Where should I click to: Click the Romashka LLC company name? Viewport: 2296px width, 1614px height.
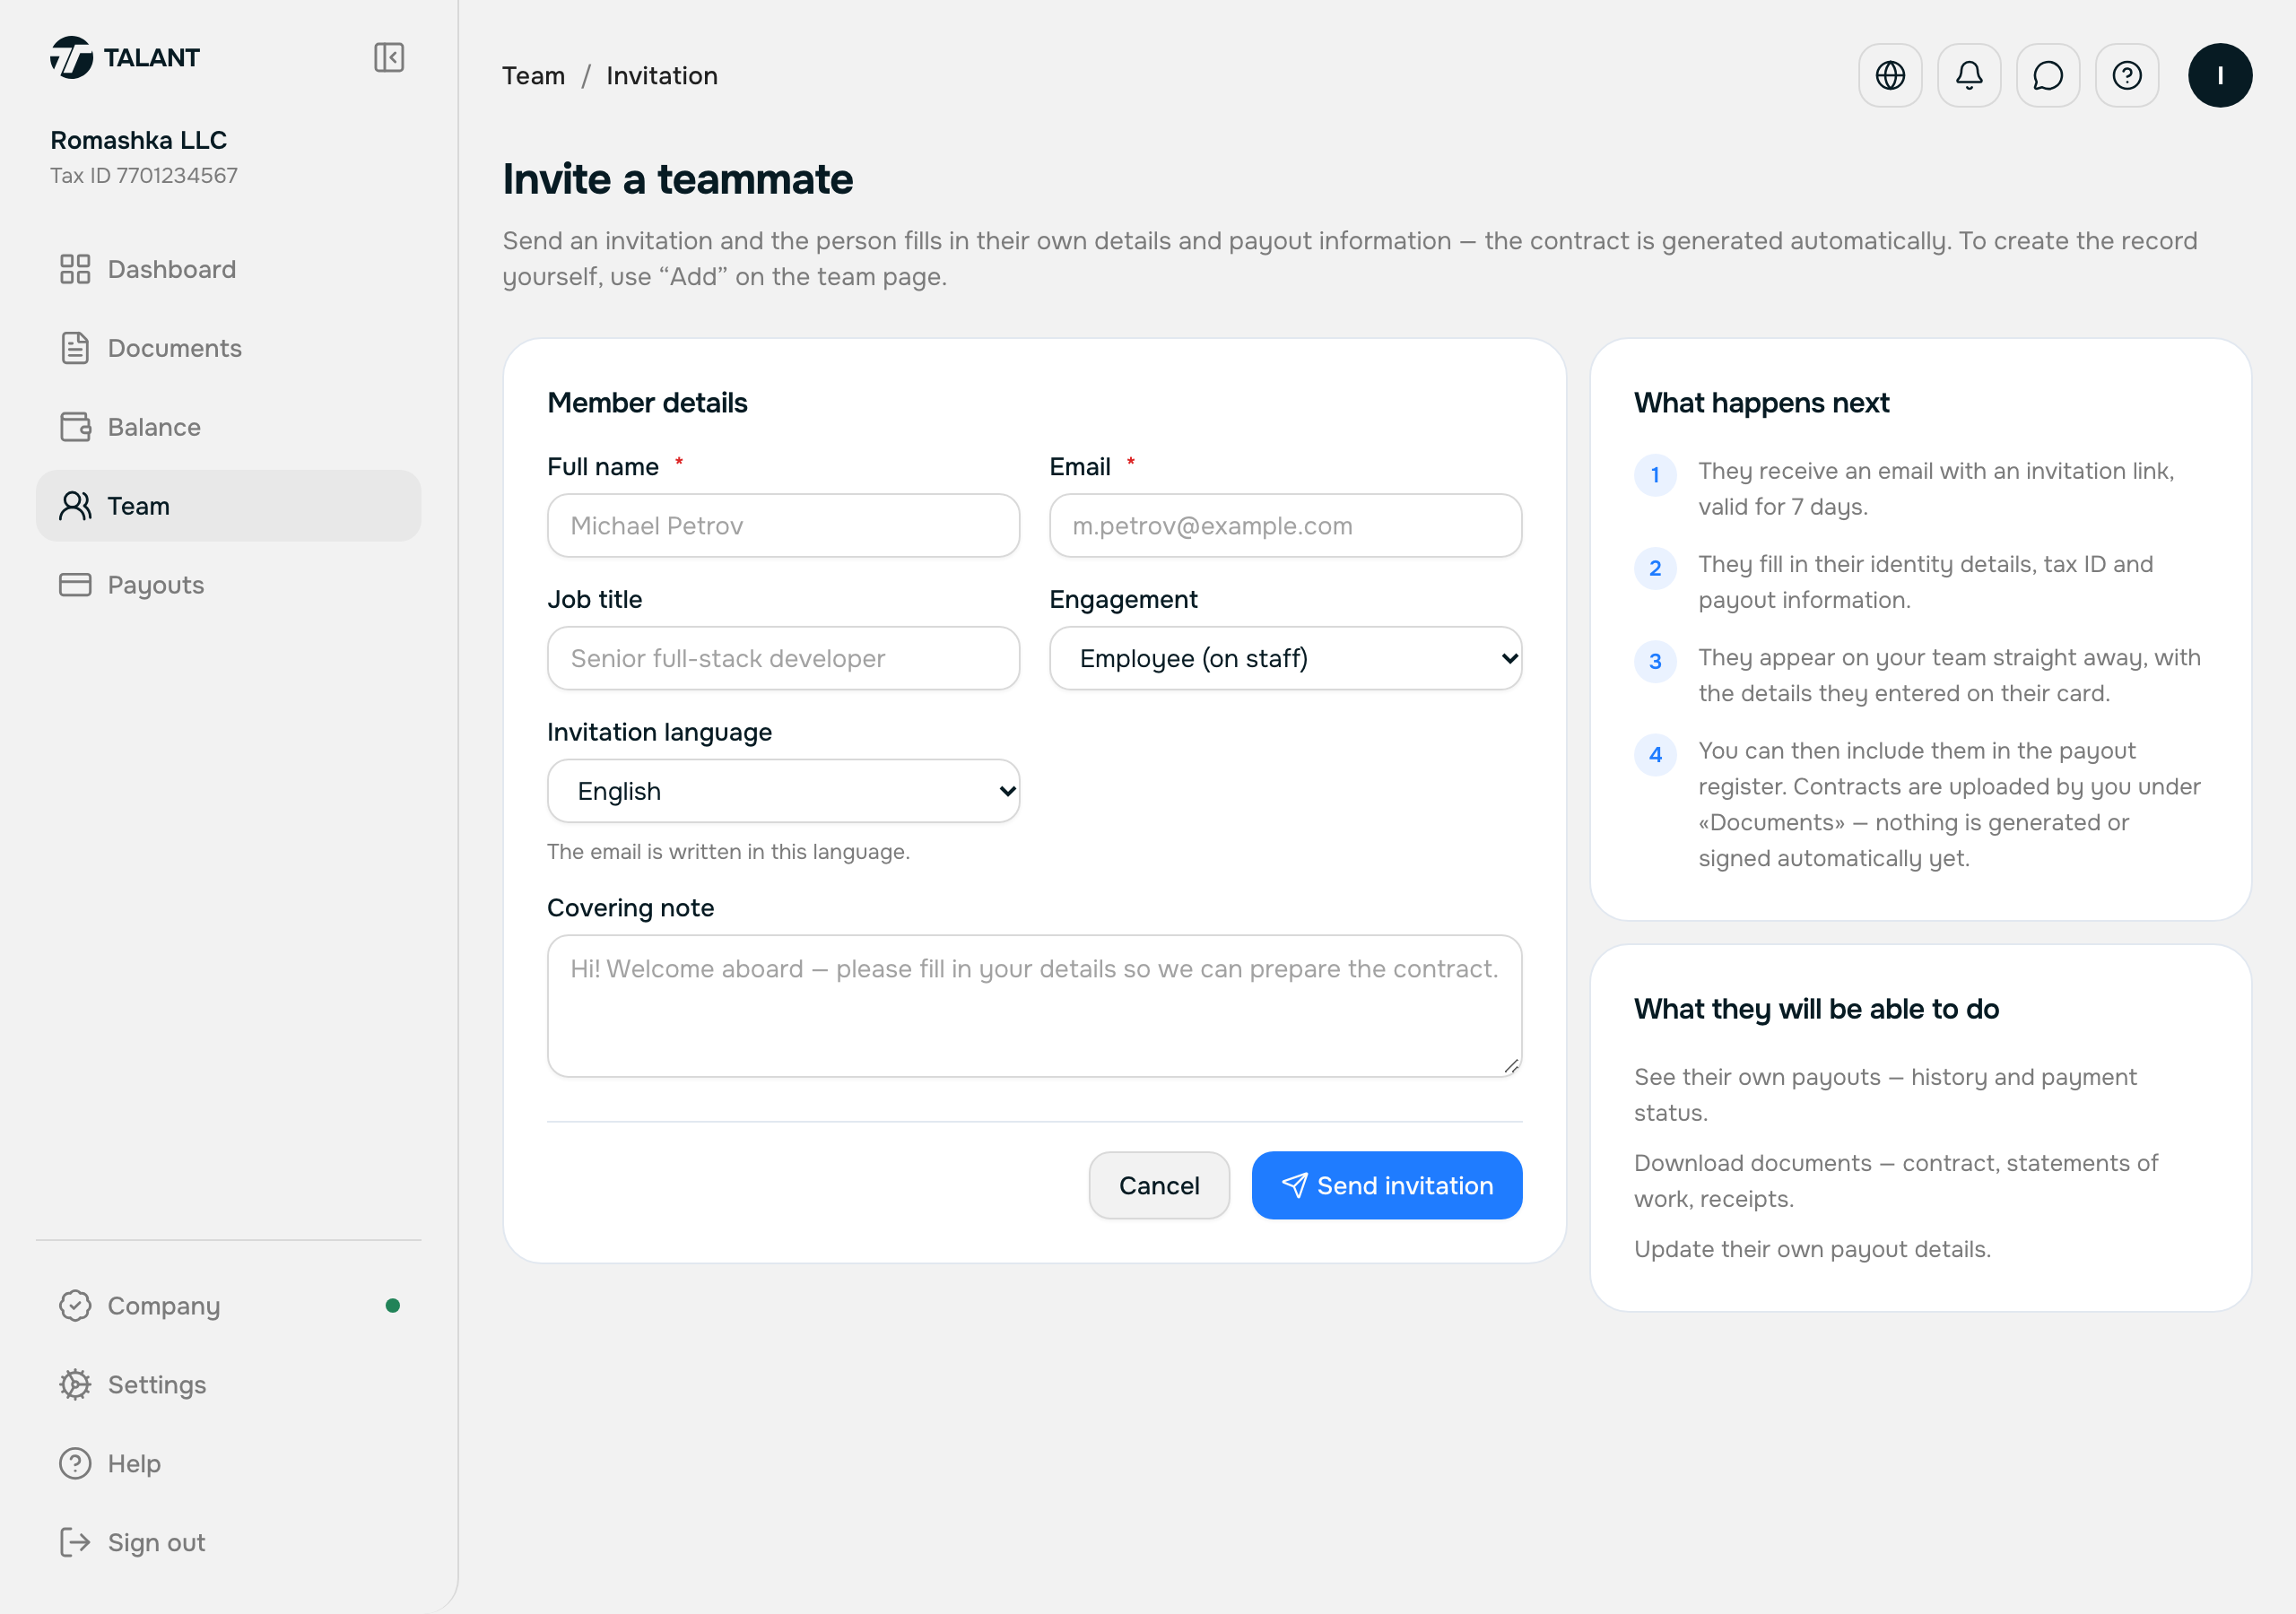[x=139, y=140]
